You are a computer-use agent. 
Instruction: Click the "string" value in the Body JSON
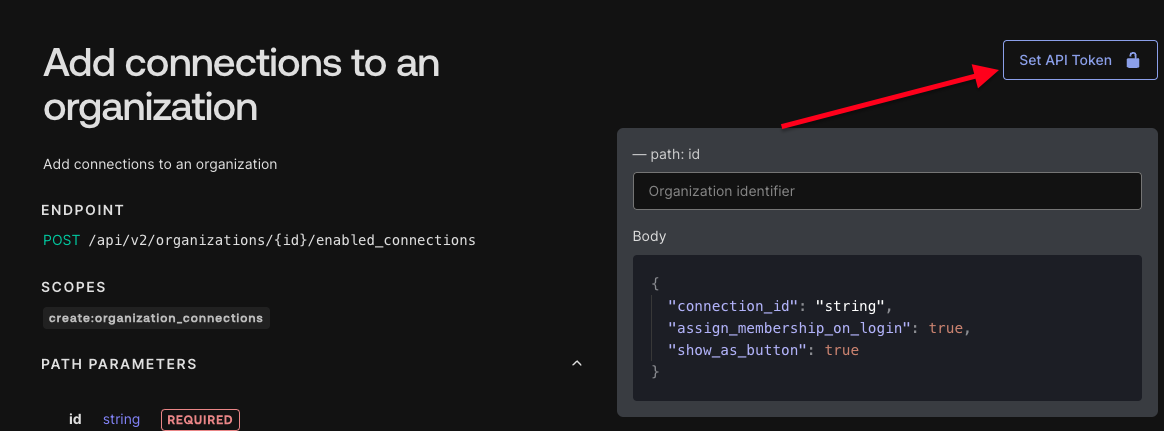coord(850,306)
